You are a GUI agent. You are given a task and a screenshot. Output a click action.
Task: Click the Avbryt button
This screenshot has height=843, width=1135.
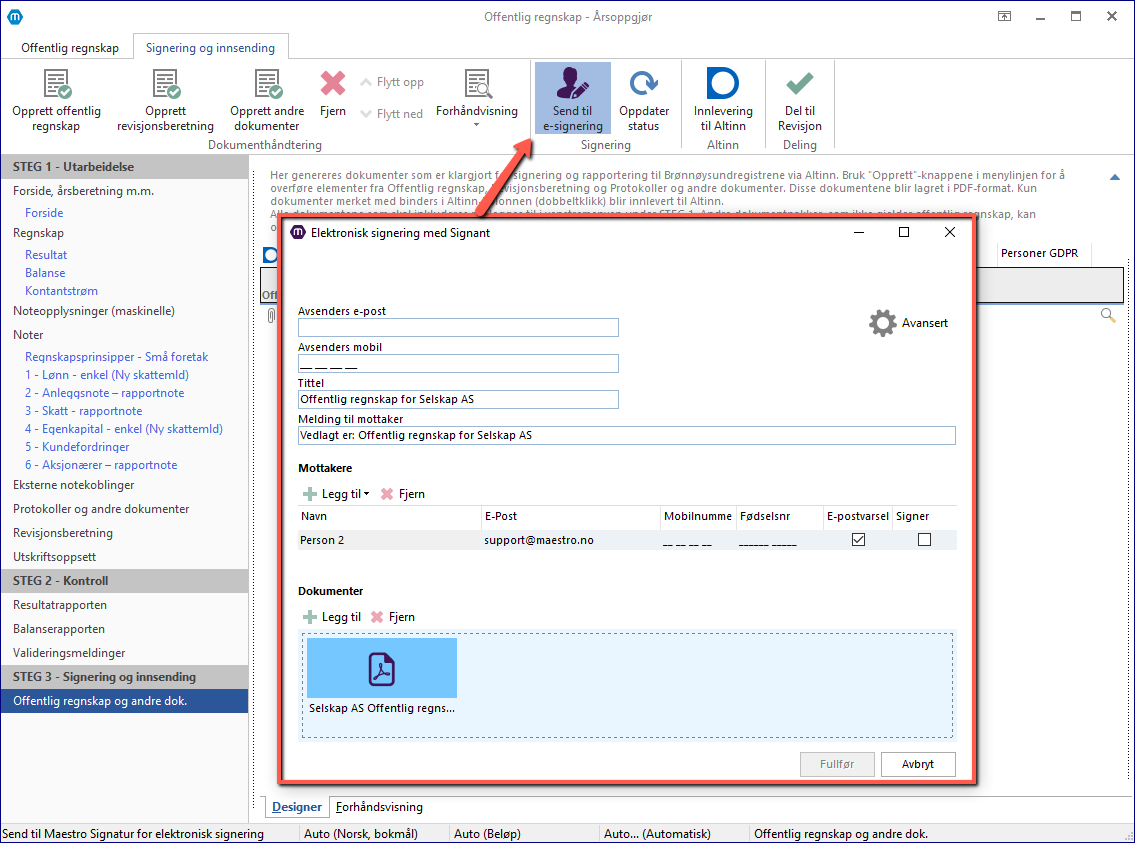[x=918, y=764]
